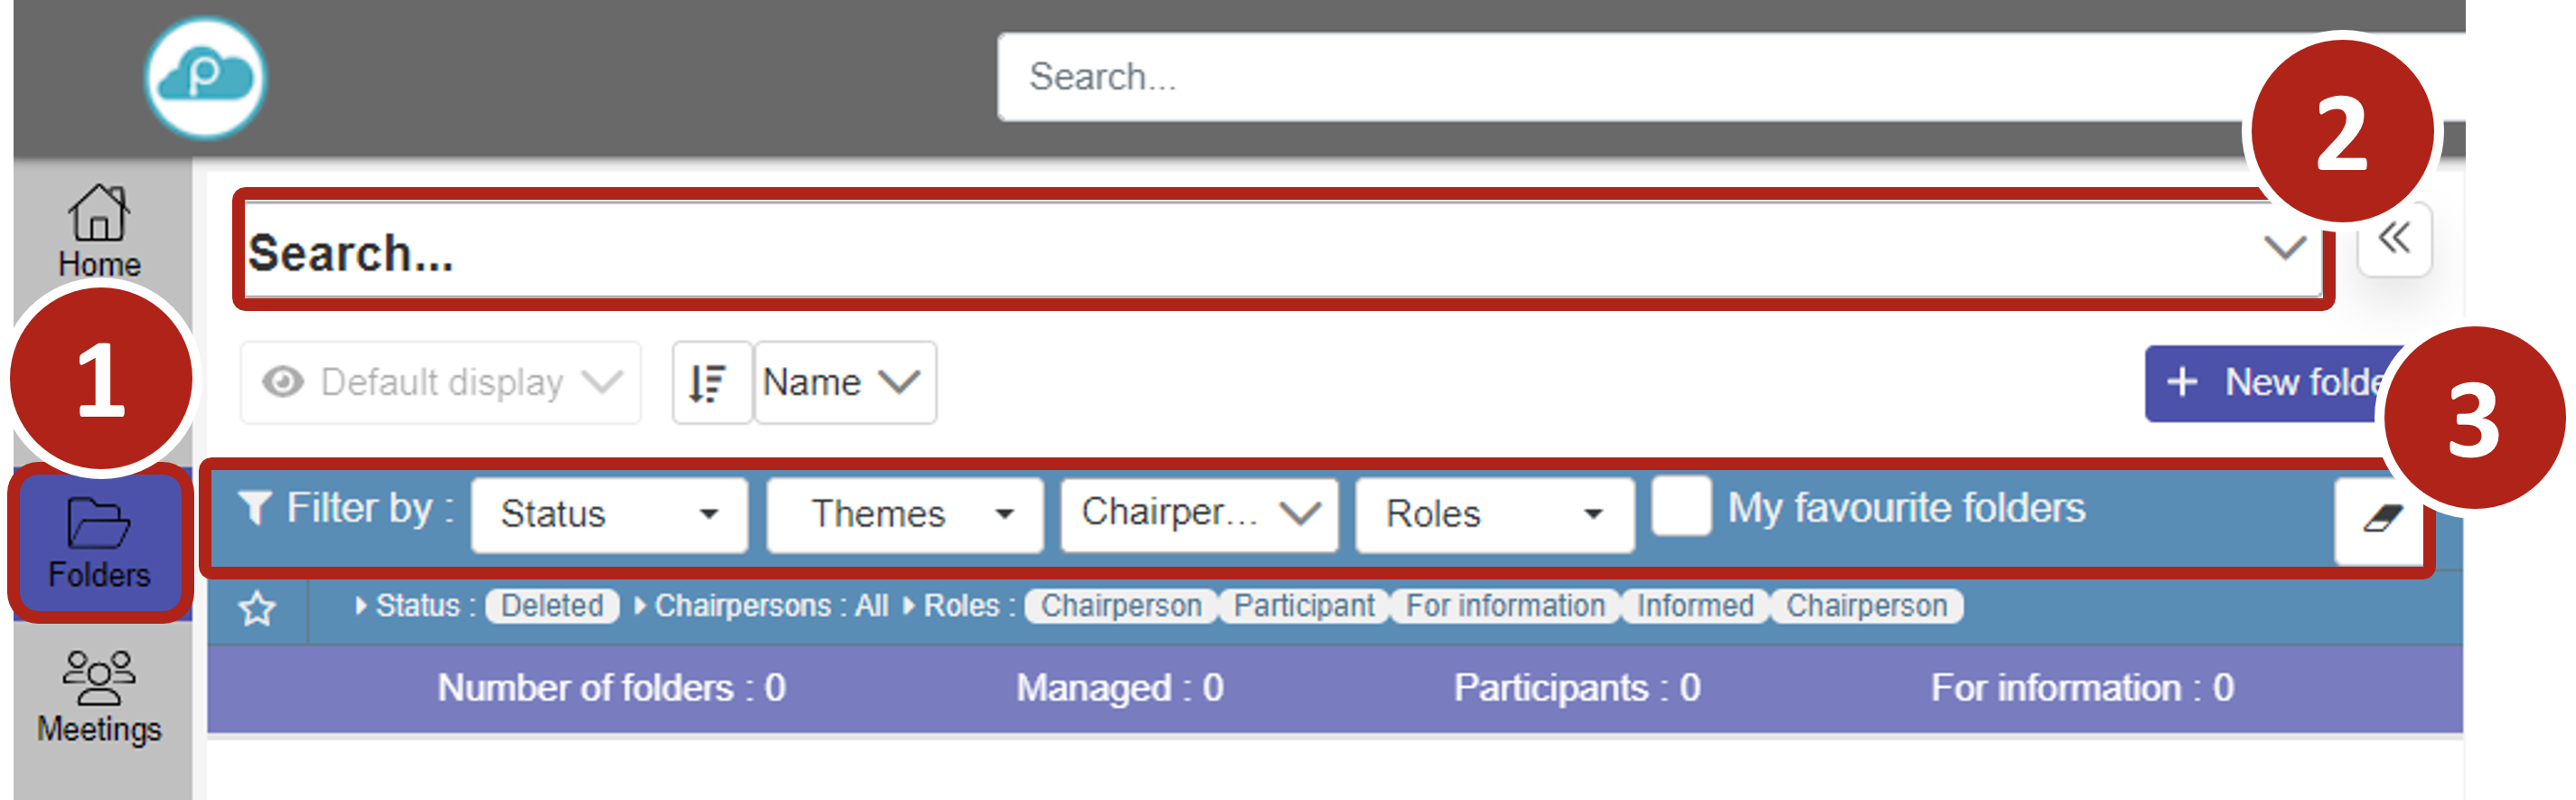Collapse panel with double chevron icon
The image size is (2576, 800).
[2394, 239]
